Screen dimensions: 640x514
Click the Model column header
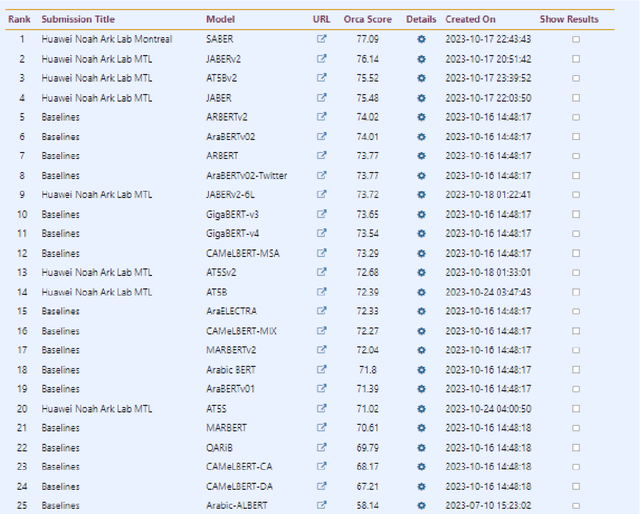[221, 19]
